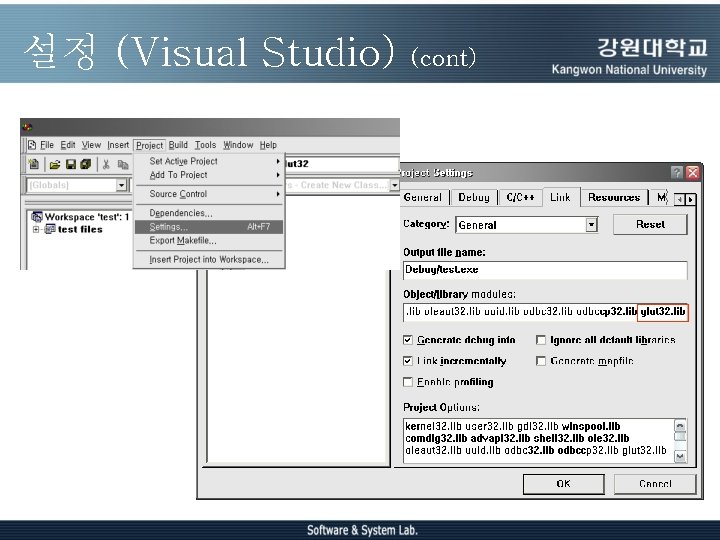Viewport: 720px width, 540px height.
Task: Open the Edit menu
Action: [68, 145]
